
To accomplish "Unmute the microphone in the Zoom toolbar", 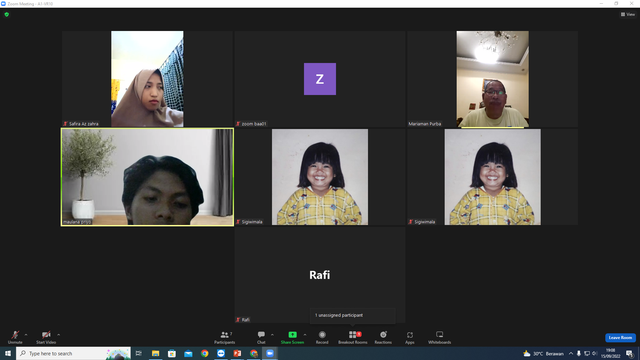I will (x=15, y=337).
